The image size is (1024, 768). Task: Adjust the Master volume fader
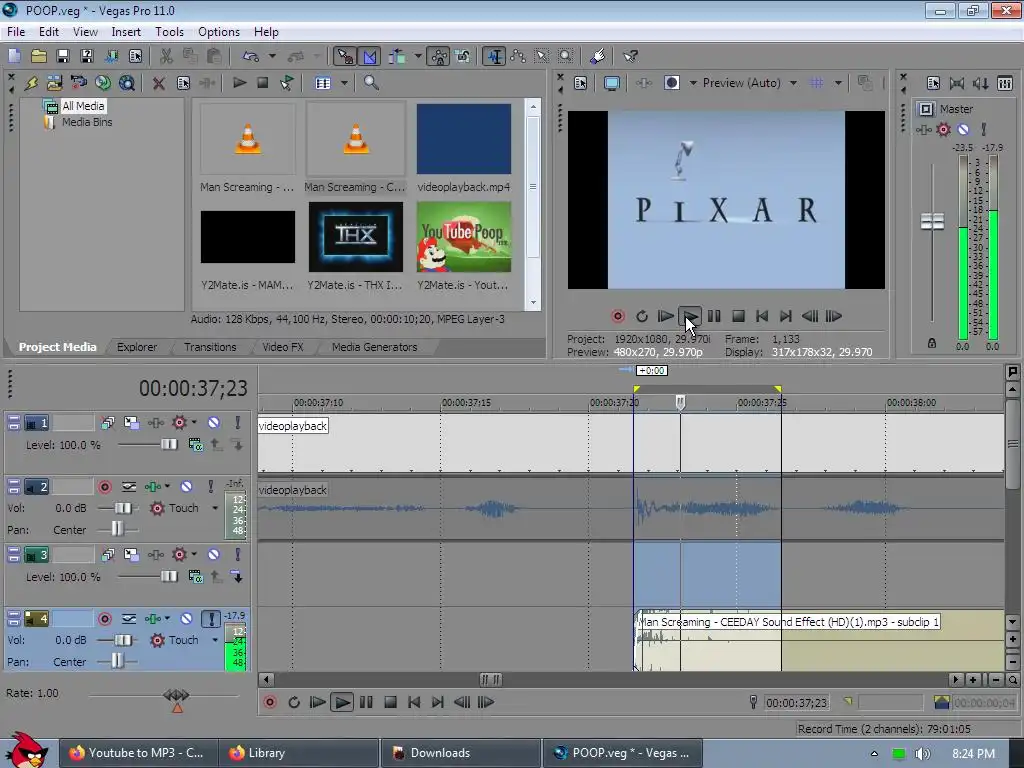point(932,222)
